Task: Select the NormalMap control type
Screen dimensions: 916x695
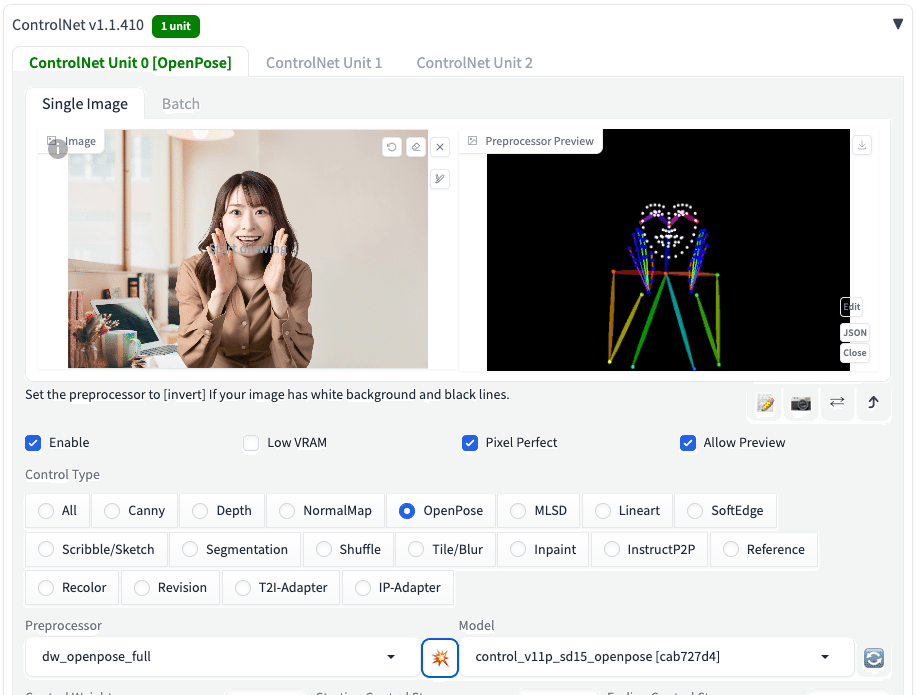Action: tap(325, 511)
